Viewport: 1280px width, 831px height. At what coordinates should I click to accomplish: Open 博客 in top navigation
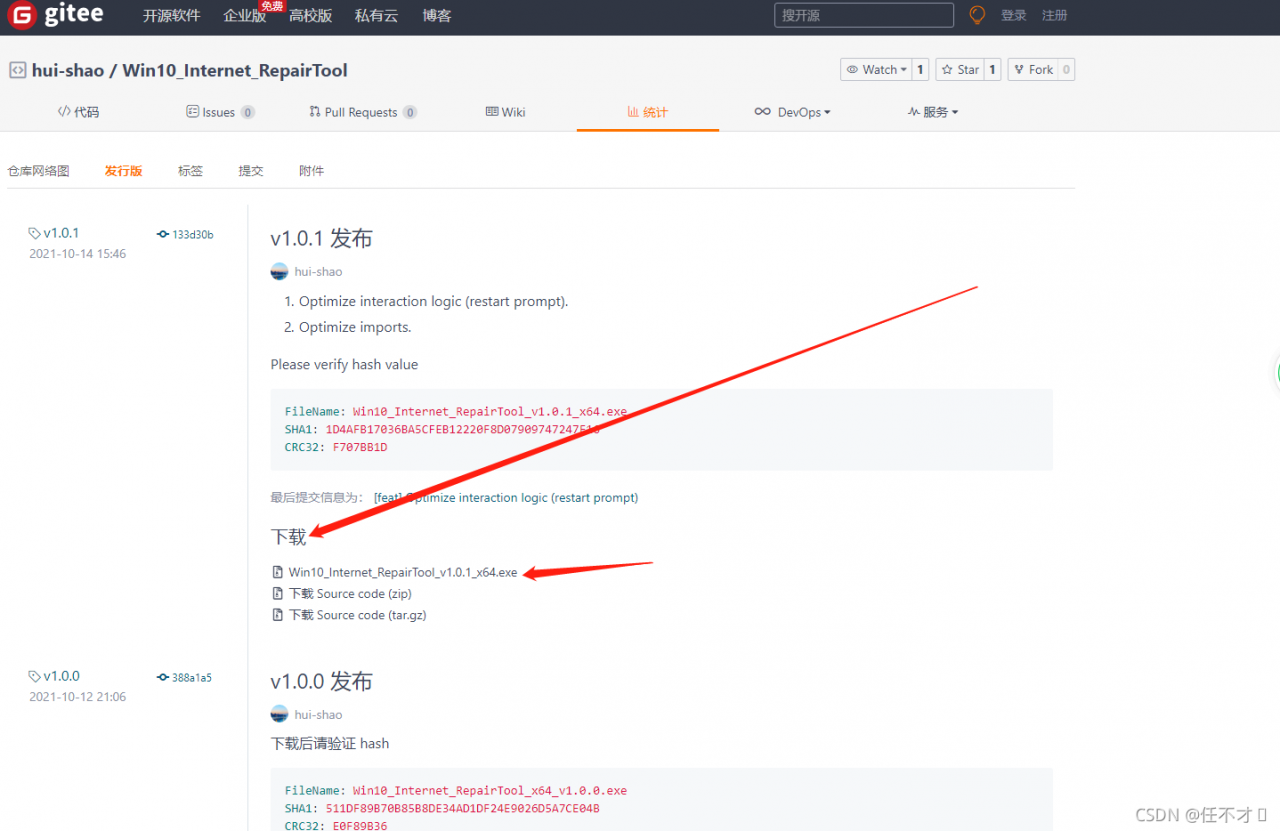[x=437, y=15]
